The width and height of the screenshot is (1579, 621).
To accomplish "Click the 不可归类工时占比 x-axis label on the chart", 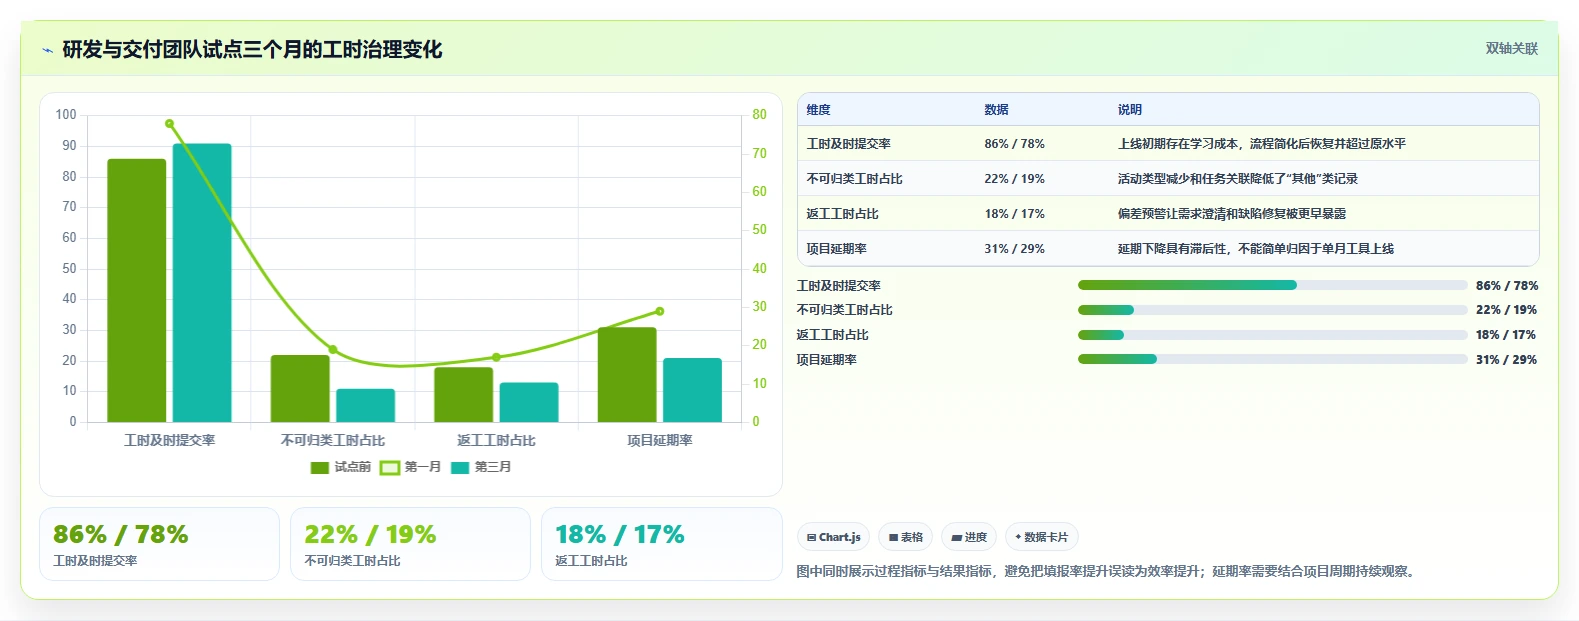I will click(x=333, y=440).
